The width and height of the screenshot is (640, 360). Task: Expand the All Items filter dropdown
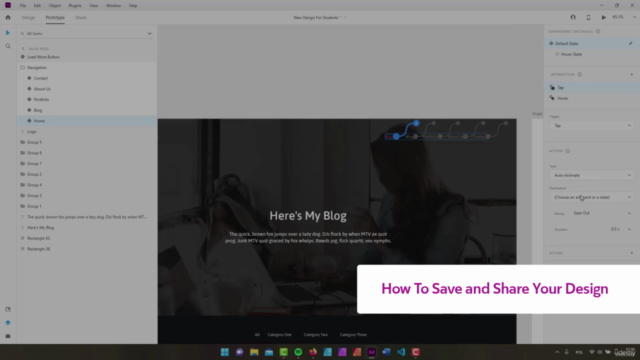tap(149, 33)
